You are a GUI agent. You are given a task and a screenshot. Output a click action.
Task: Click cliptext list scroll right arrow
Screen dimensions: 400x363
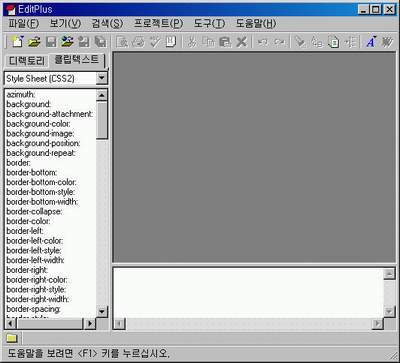coord(90,323)
